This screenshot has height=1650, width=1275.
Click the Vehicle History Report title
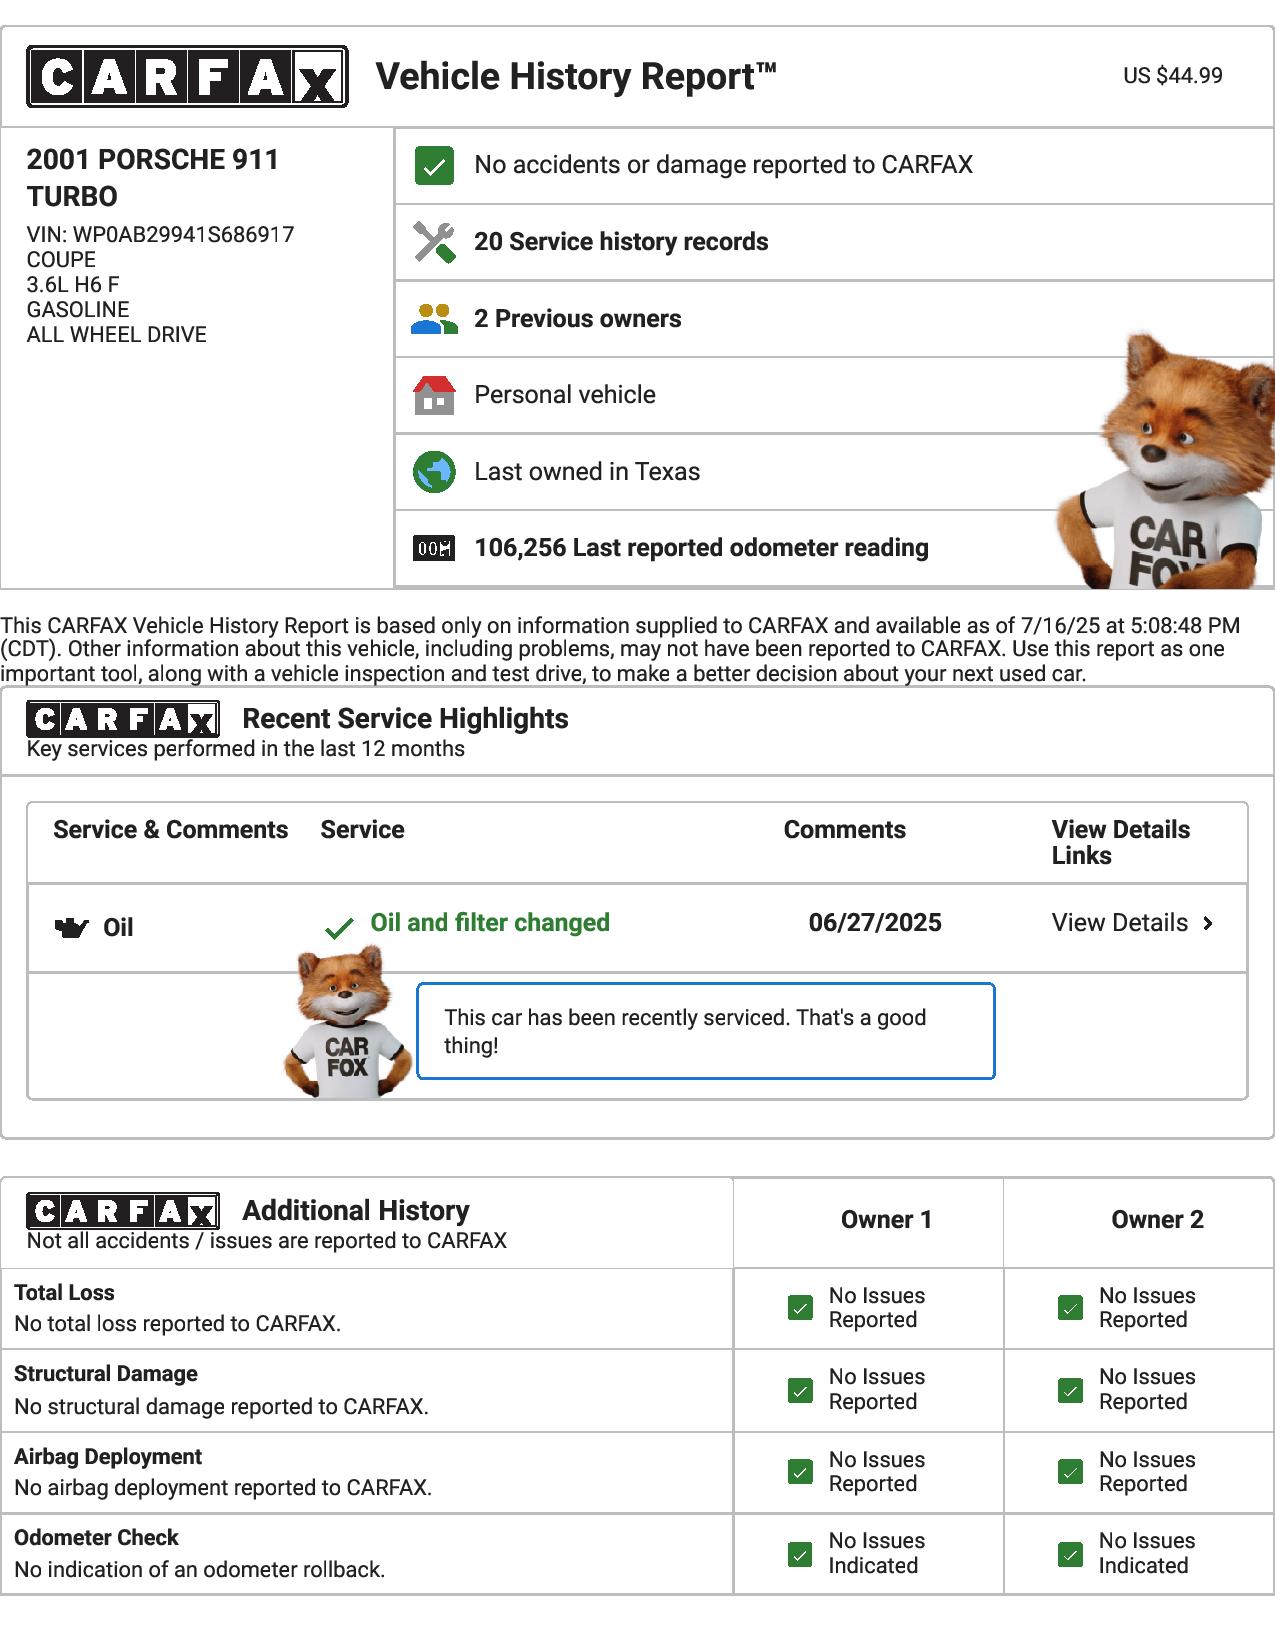click(577, 77)
